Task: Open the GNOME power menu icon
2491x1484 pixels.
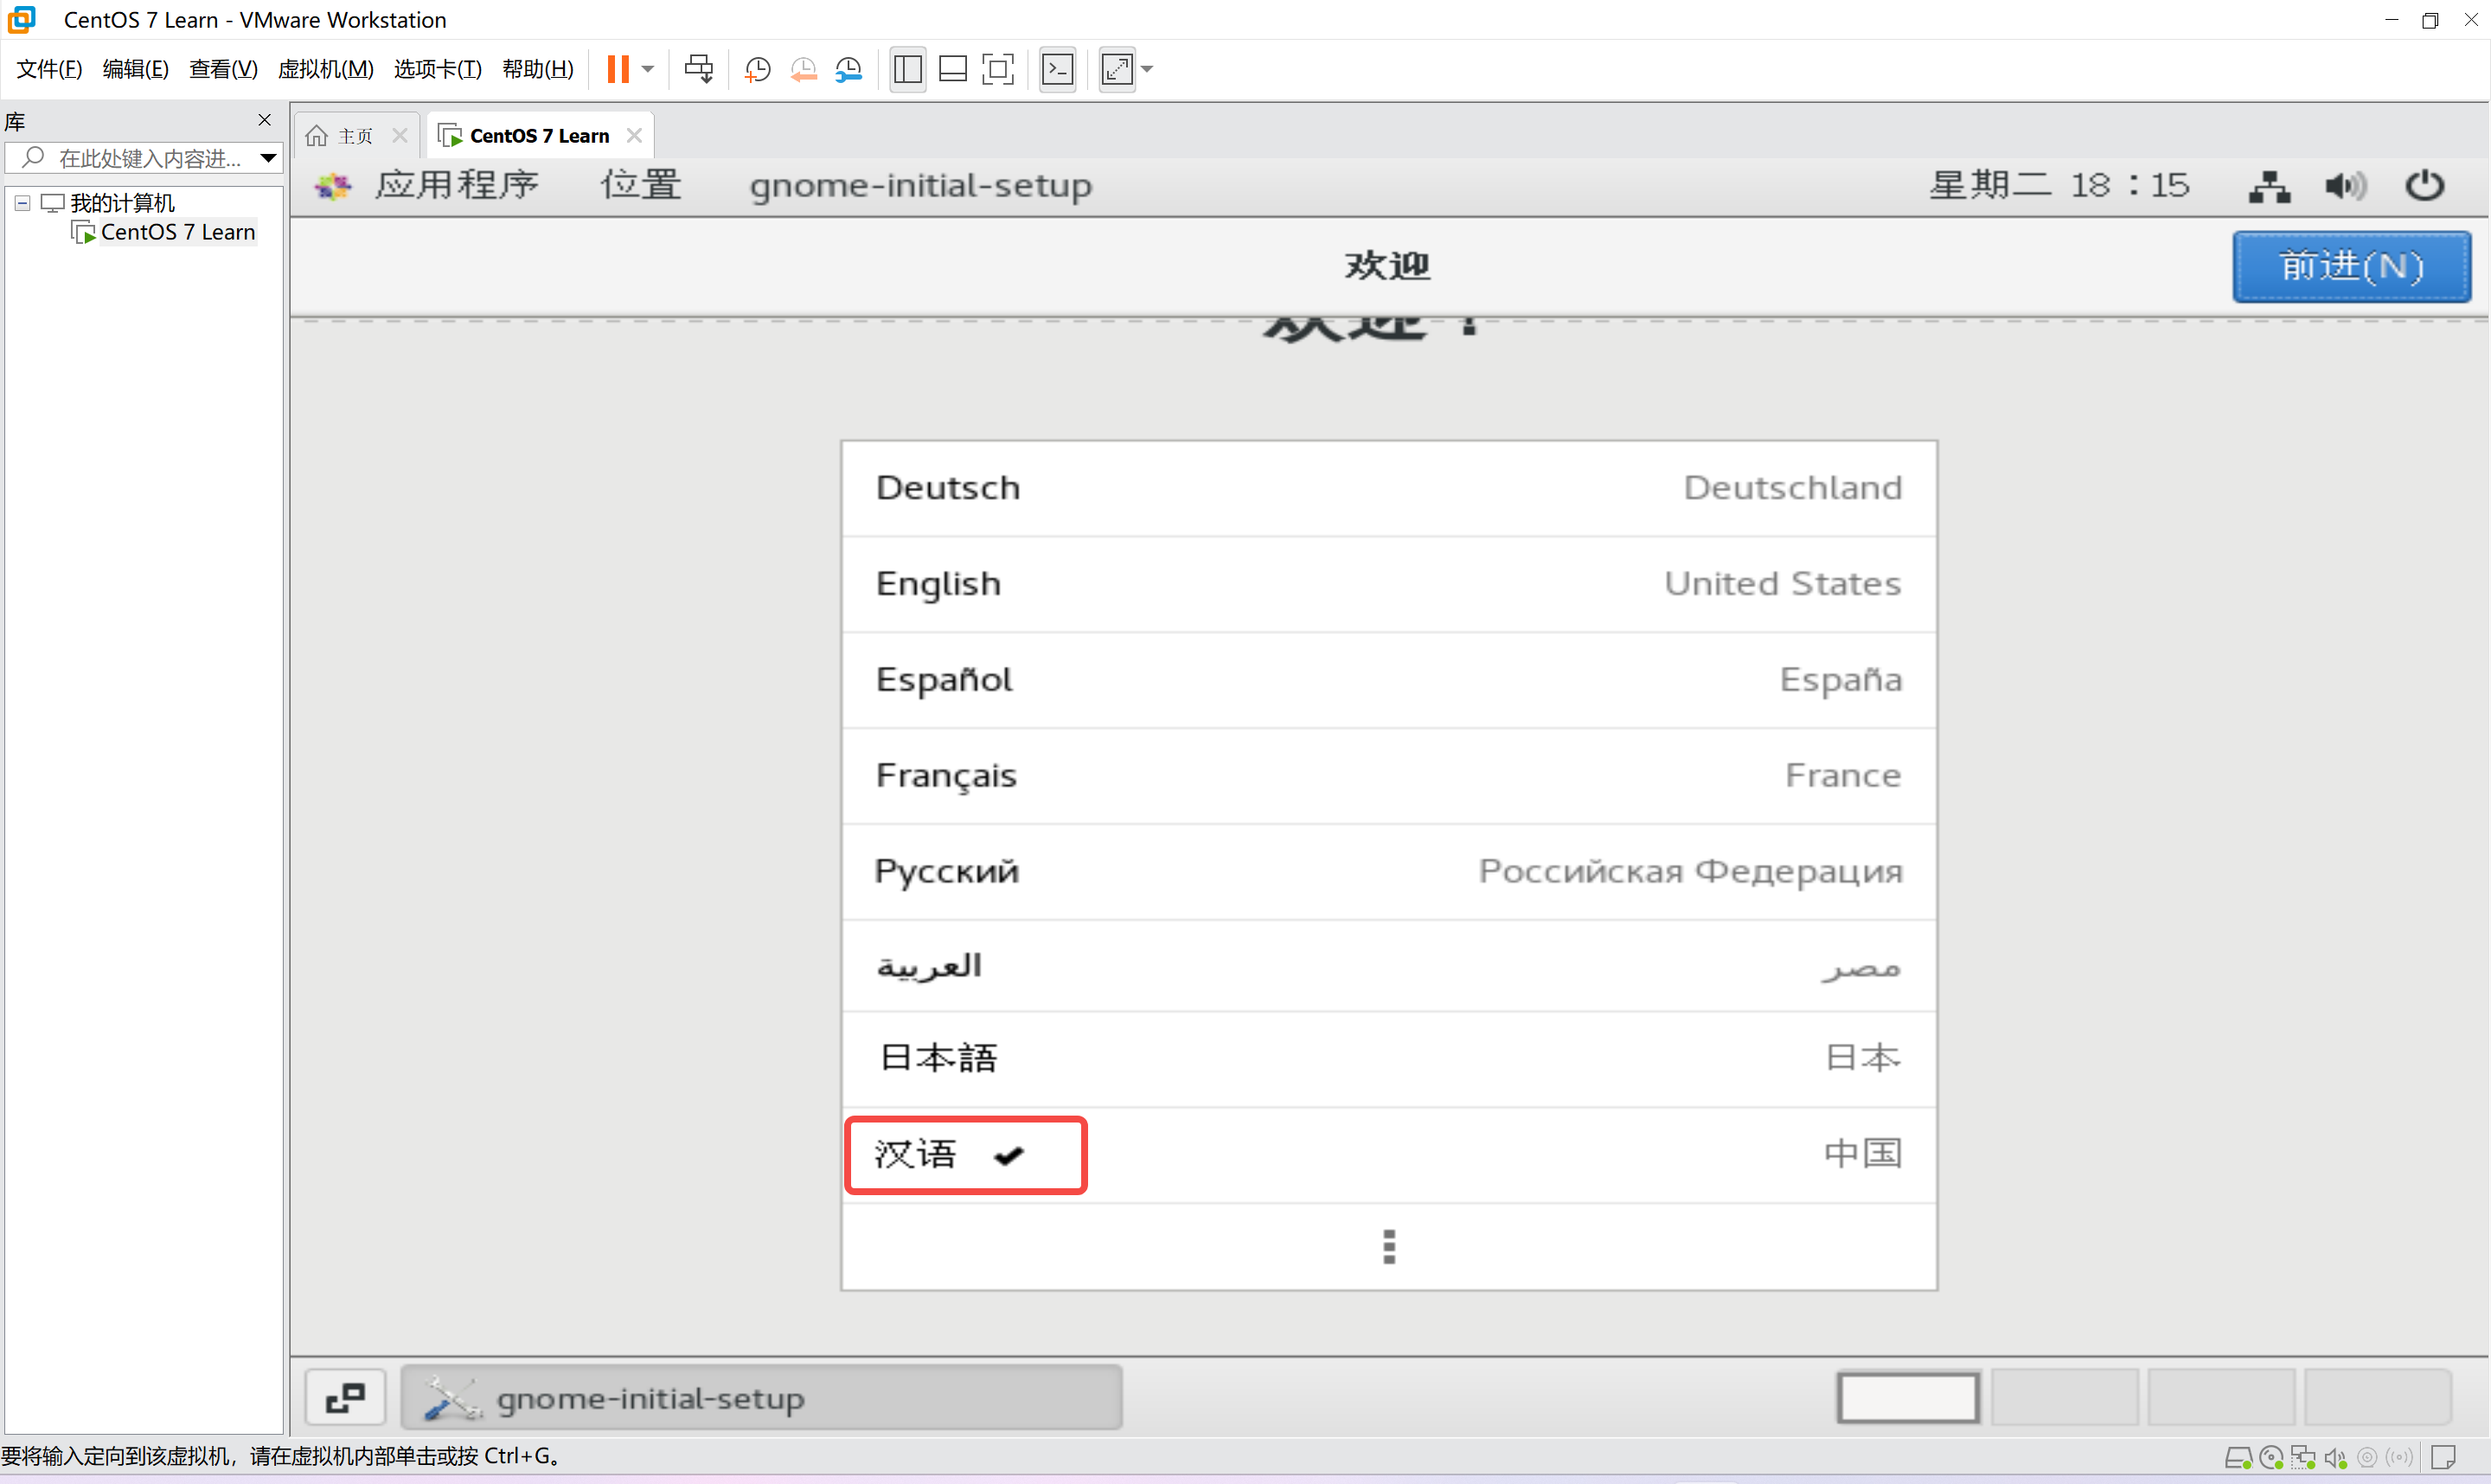Action: (x=2424, y=186)
